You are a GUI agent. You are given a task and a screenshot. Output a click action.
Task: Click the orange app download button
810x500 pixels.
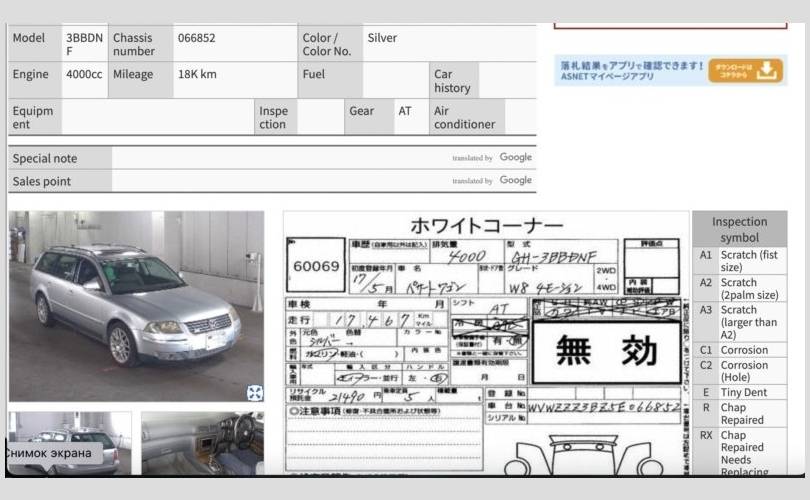point(746,70)
